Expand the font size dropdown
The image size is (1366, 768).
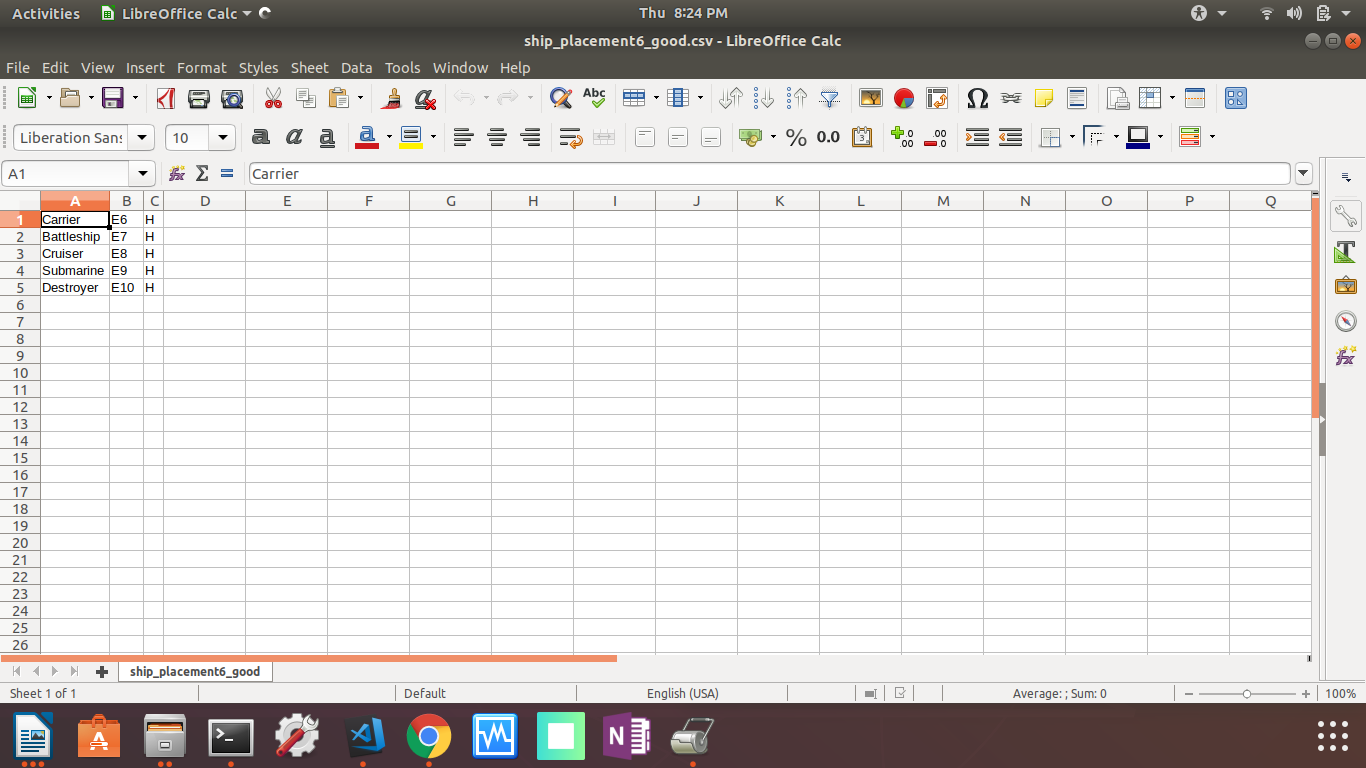coord(222,137)
